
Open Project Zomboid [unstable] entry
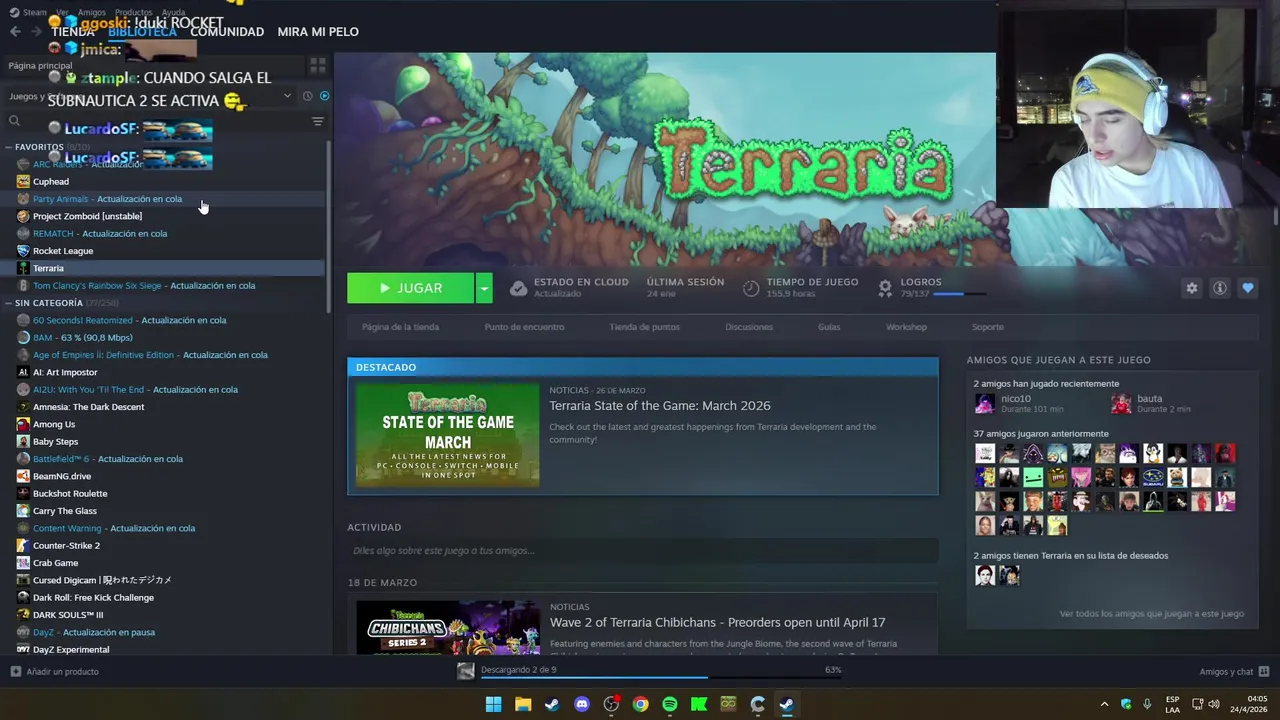click(87, 216)
